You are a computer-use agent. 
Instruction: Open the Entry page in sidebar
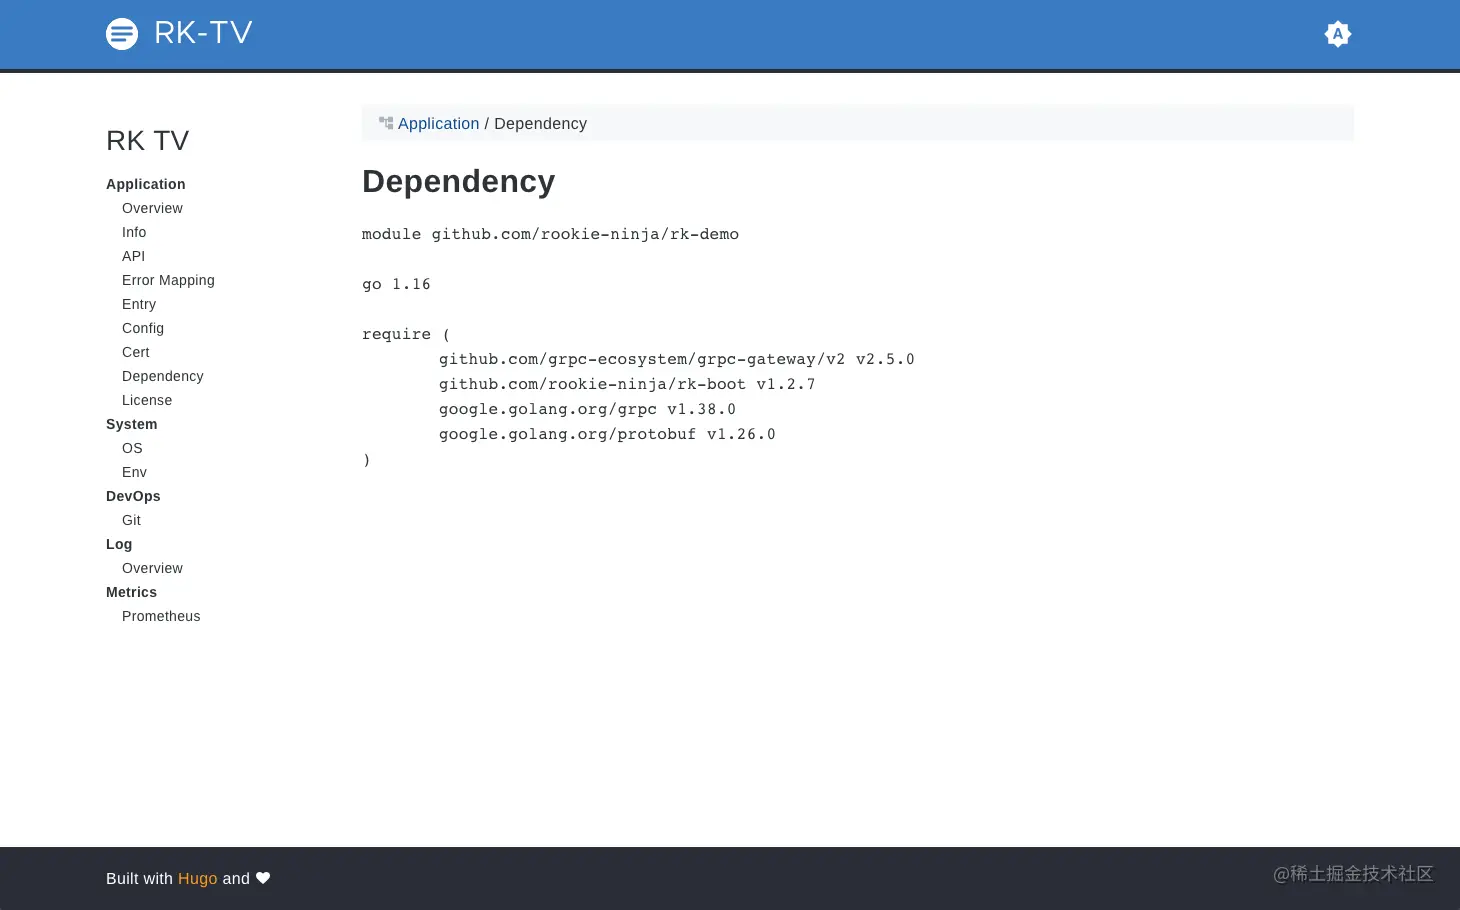tap(139, 304)
